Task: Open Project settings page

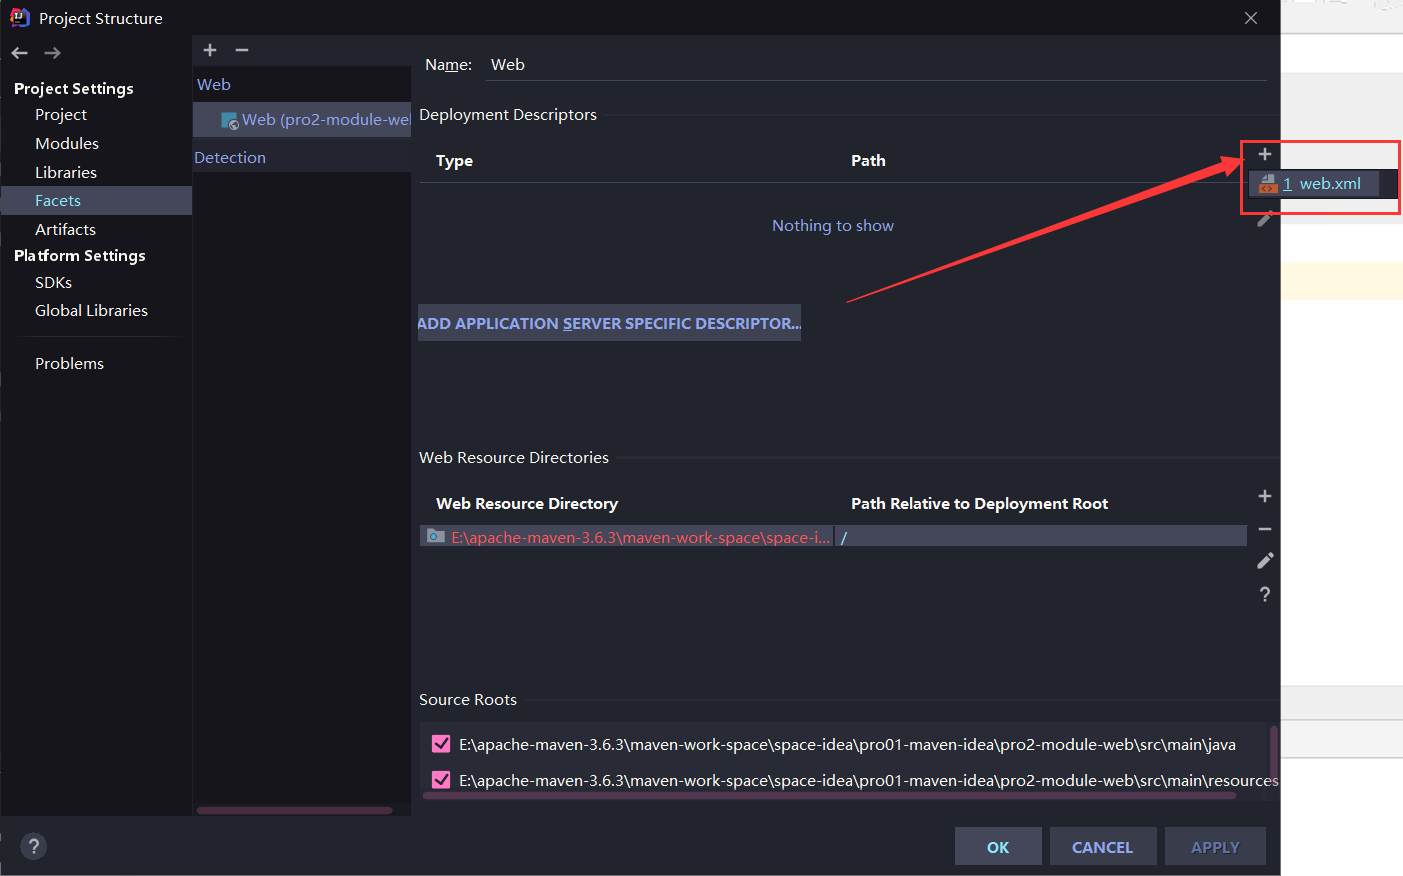Action: click(61, 115)
